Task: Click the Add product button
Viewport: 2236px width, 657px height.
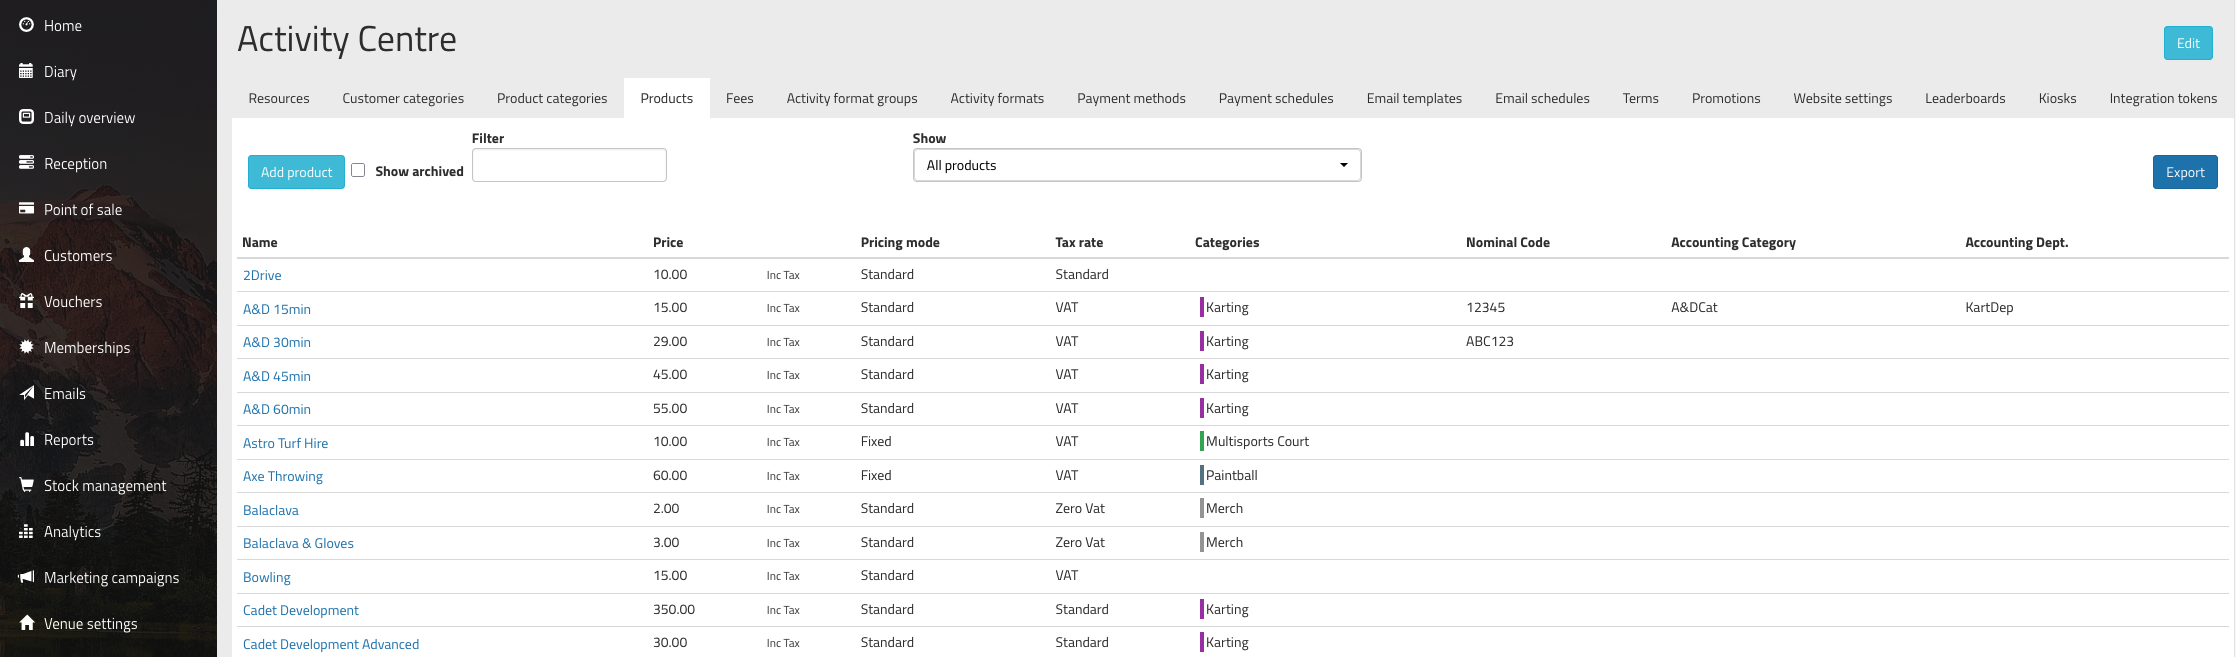Action: coord(296,172)
